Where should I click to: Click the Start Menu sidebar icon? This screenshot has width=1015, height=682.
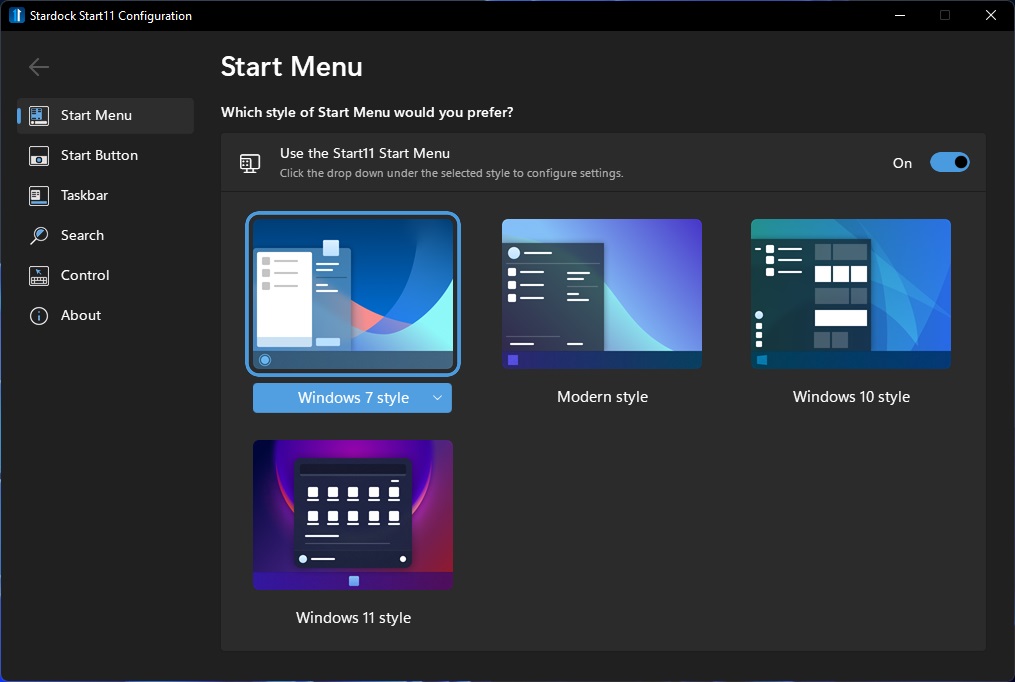tap(39, 116)
